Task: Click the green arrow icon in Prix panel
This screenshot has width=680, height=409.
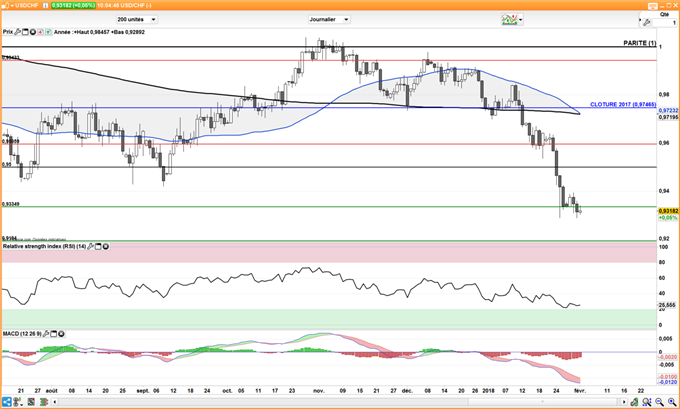Action: click(x=48, y=32)
